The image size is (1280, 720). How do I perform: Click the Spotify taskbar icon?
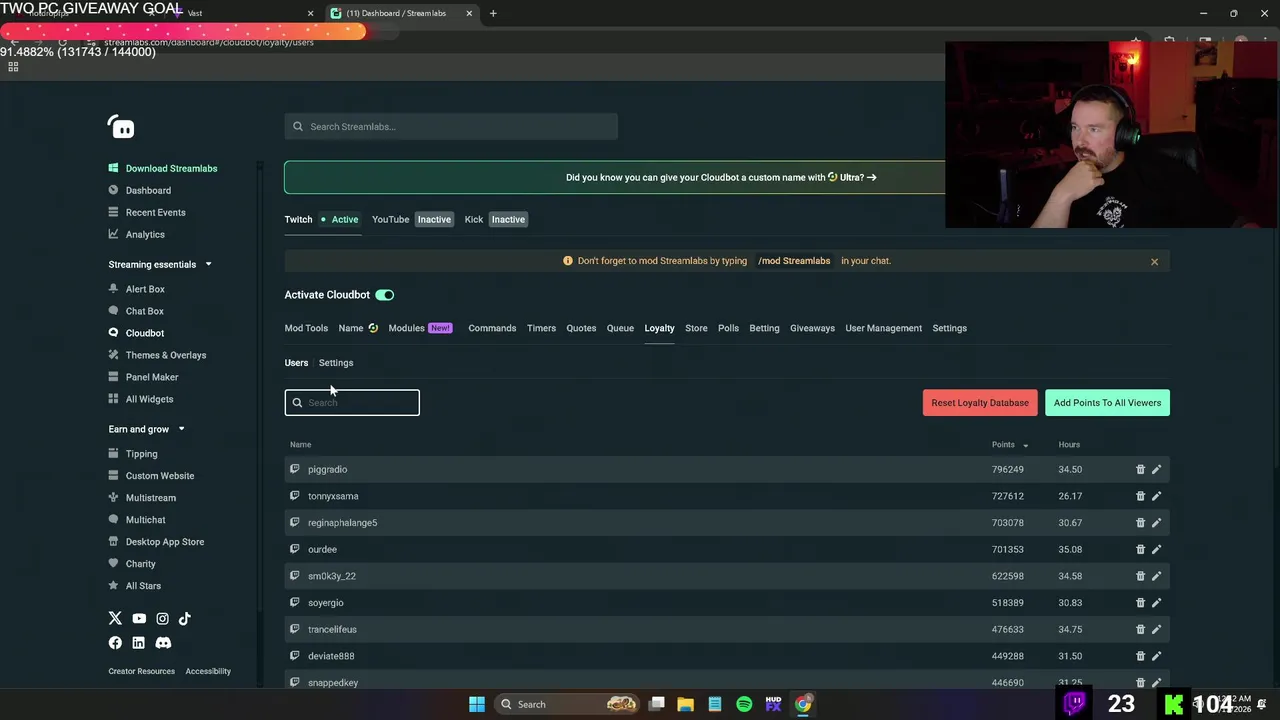744,704
